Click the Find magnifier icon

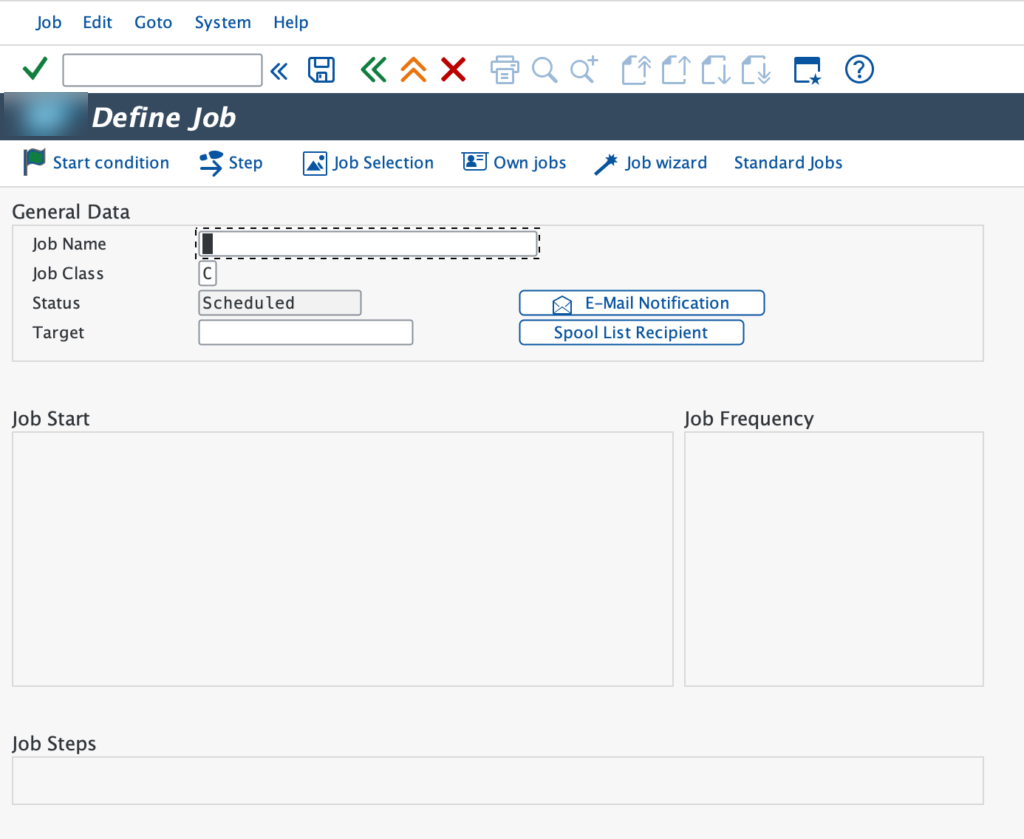pos(544,70)
